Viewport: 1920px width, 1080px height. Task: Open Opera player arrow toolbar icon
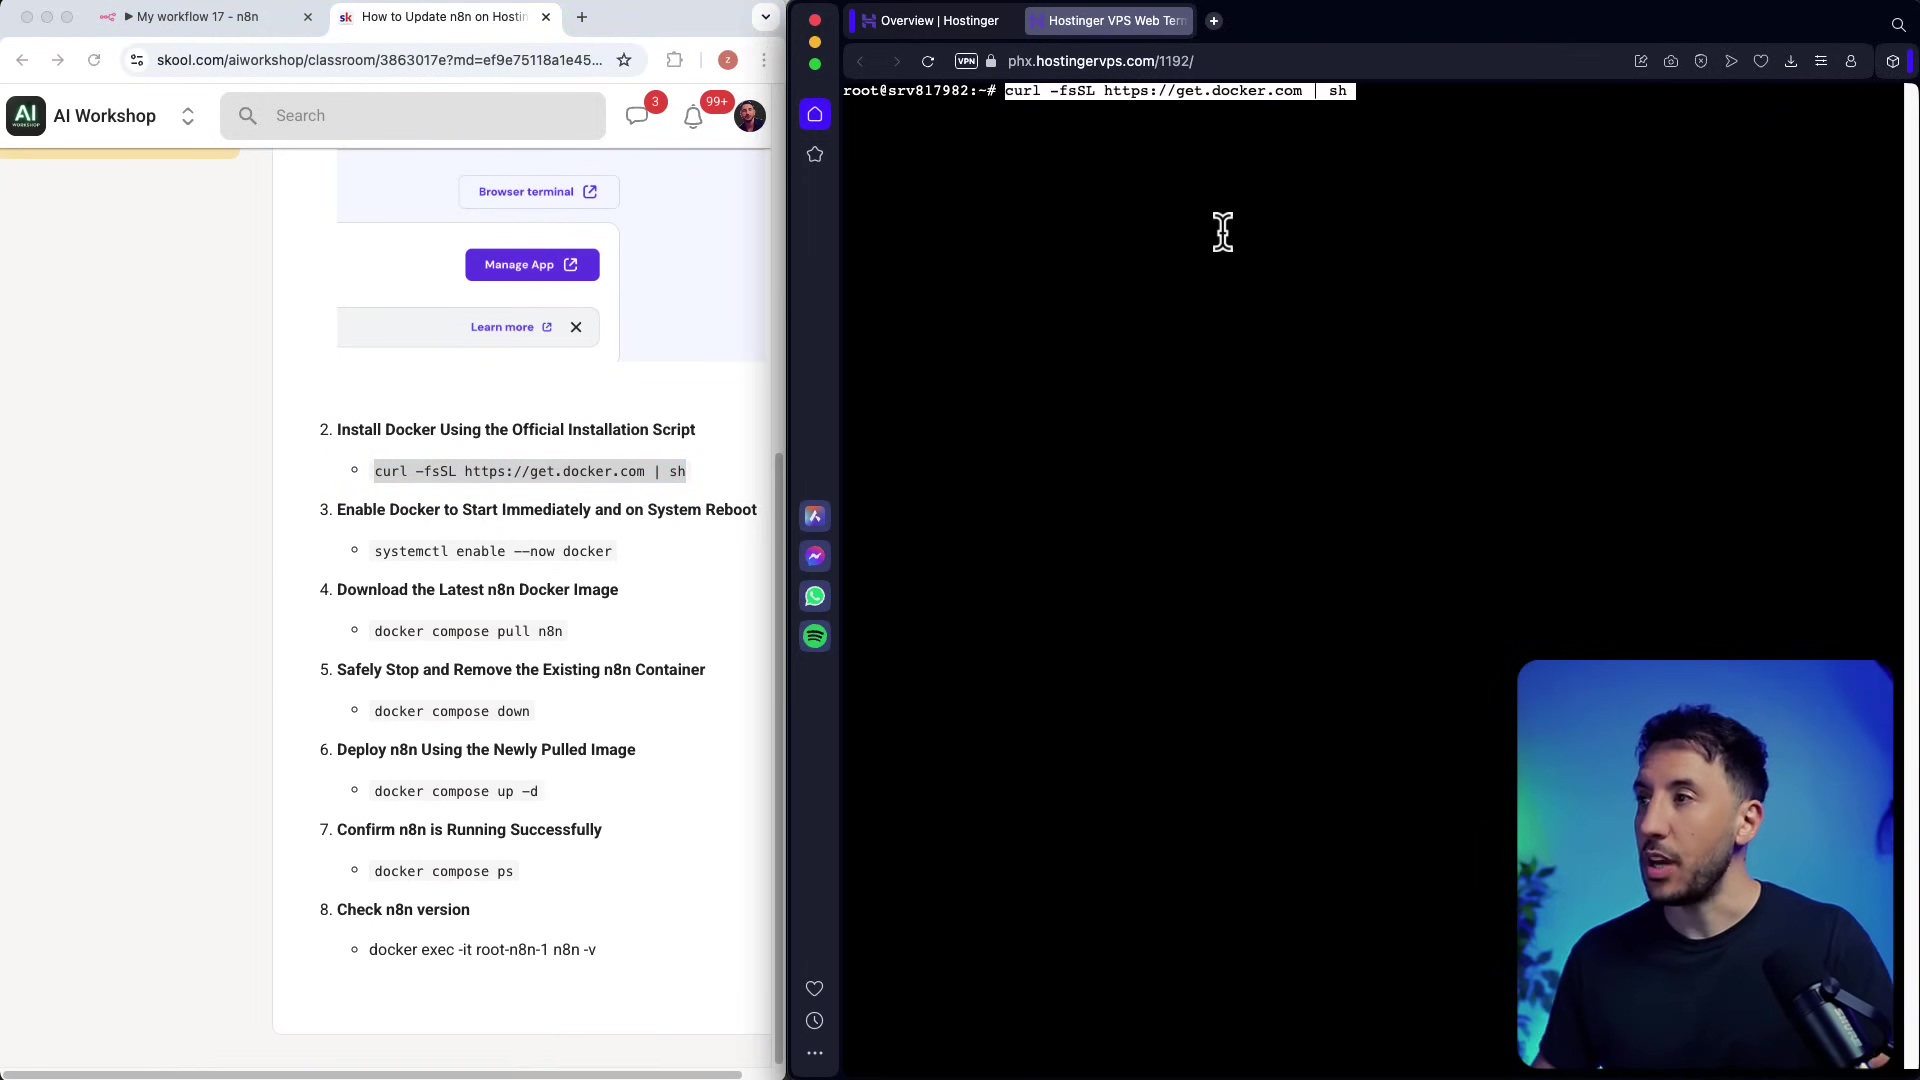pyautogui.click(x=1731, y=61)
